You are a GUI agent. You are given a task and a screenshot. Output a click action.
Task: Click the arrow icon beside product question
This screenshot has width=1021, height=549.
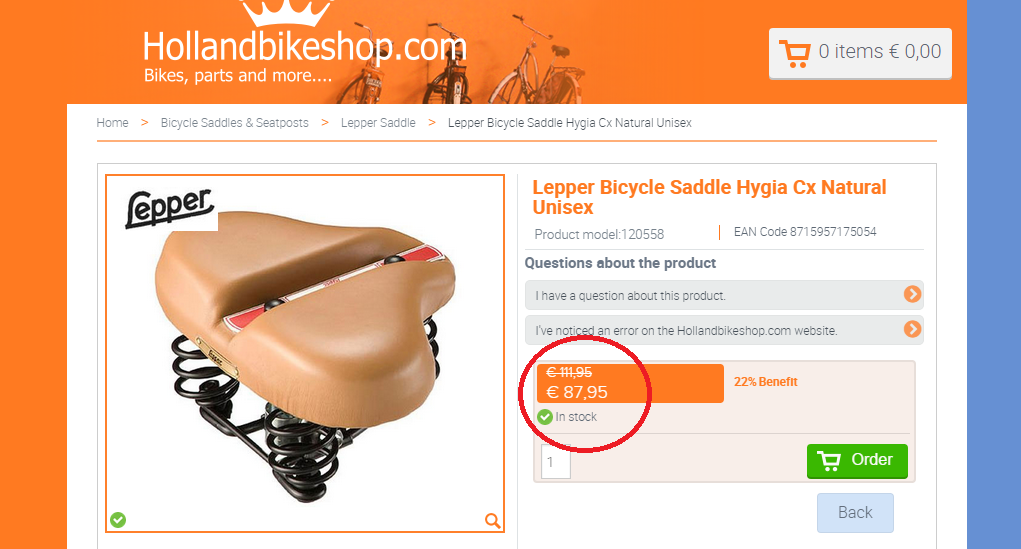pyautogui.click(x=912, y=294)
